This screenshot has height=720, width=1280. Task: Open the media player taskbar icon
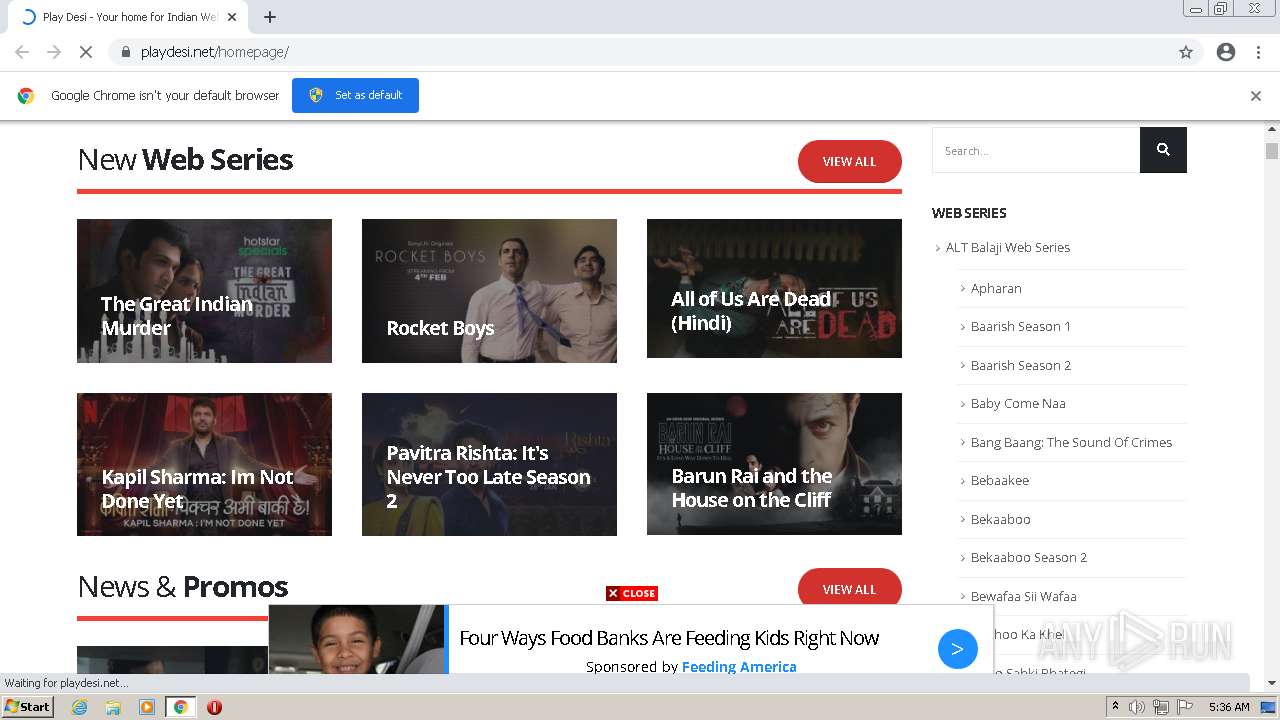pos(147,707)
